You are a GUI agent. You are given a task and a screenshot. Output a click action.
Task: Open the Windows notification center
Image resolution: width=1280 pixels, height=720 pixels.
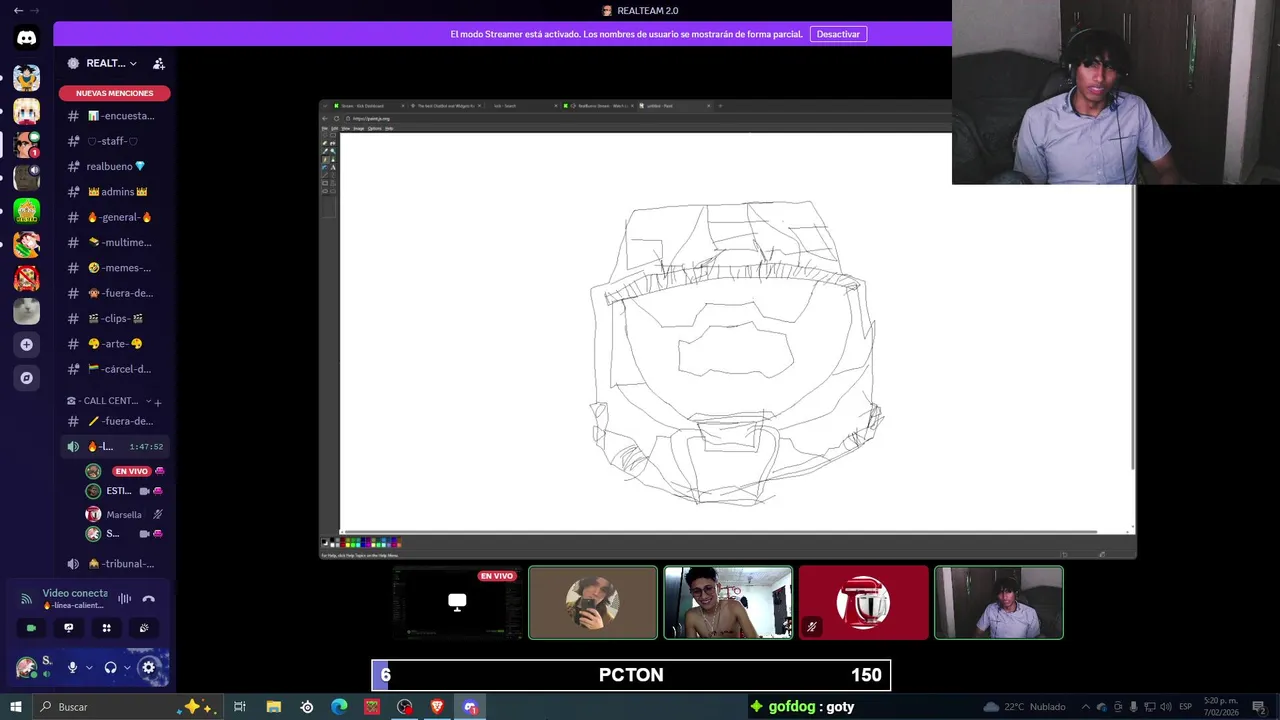[x=1259, y=707]
